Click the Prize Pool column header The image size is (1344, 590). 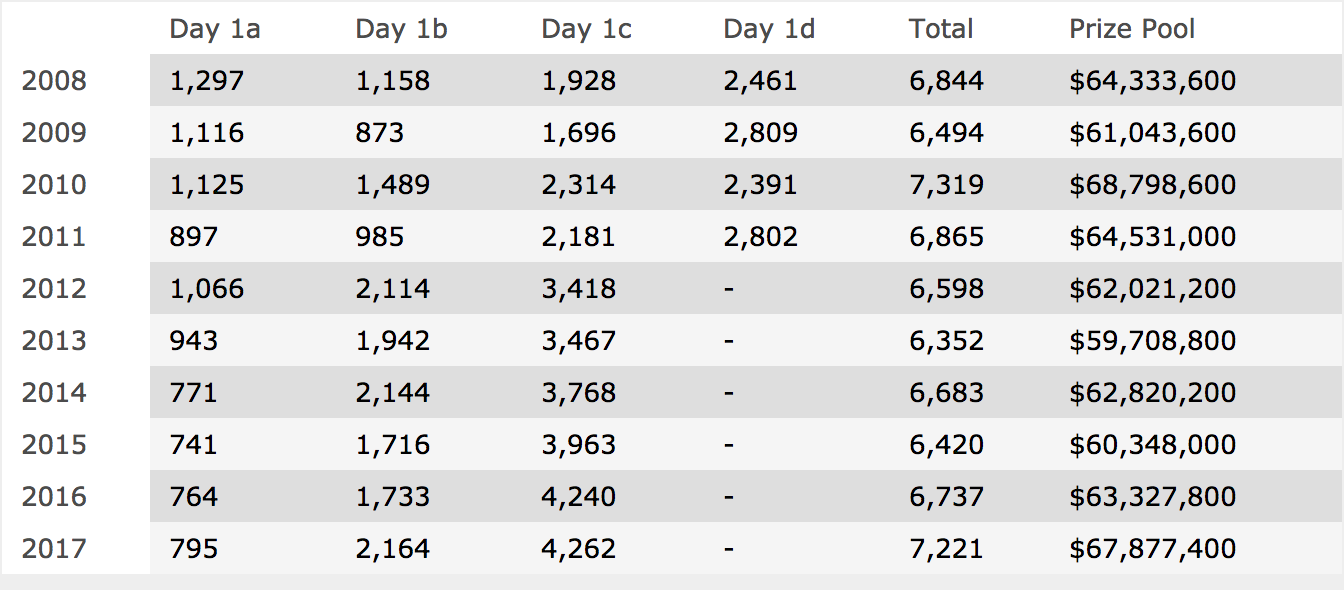pos(1132,29)
